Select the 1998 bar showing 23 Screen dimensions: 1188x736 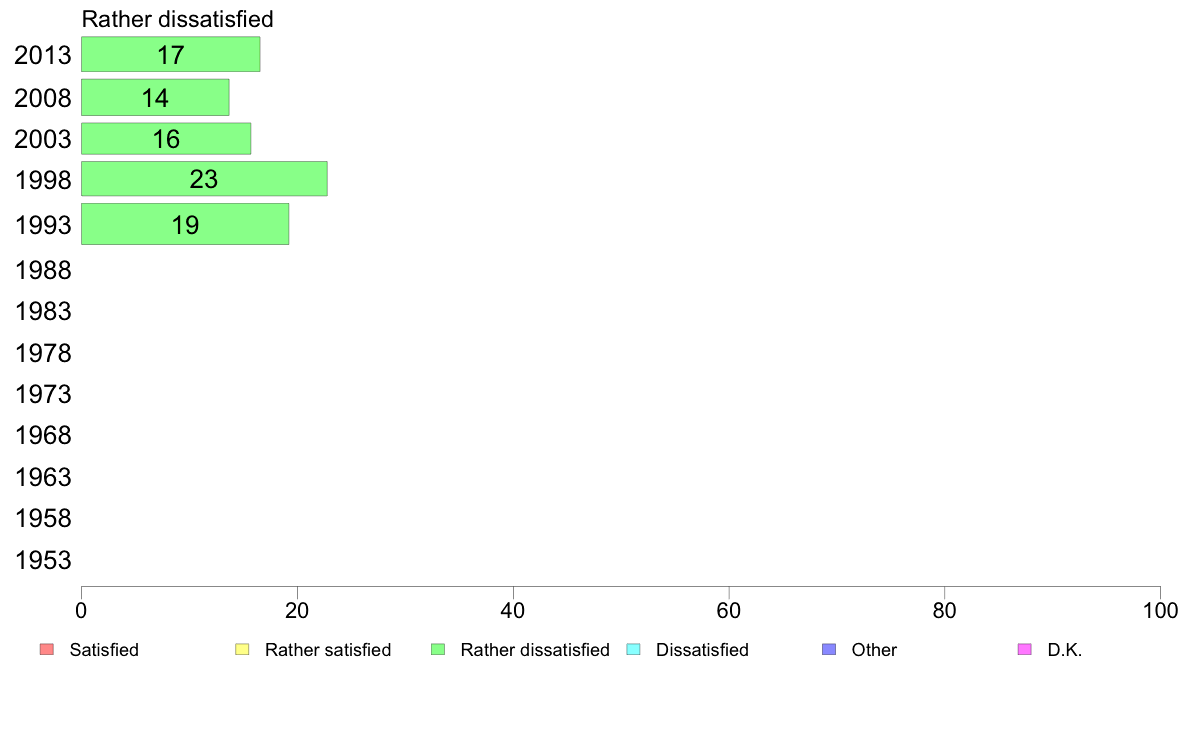click(204, 180)
